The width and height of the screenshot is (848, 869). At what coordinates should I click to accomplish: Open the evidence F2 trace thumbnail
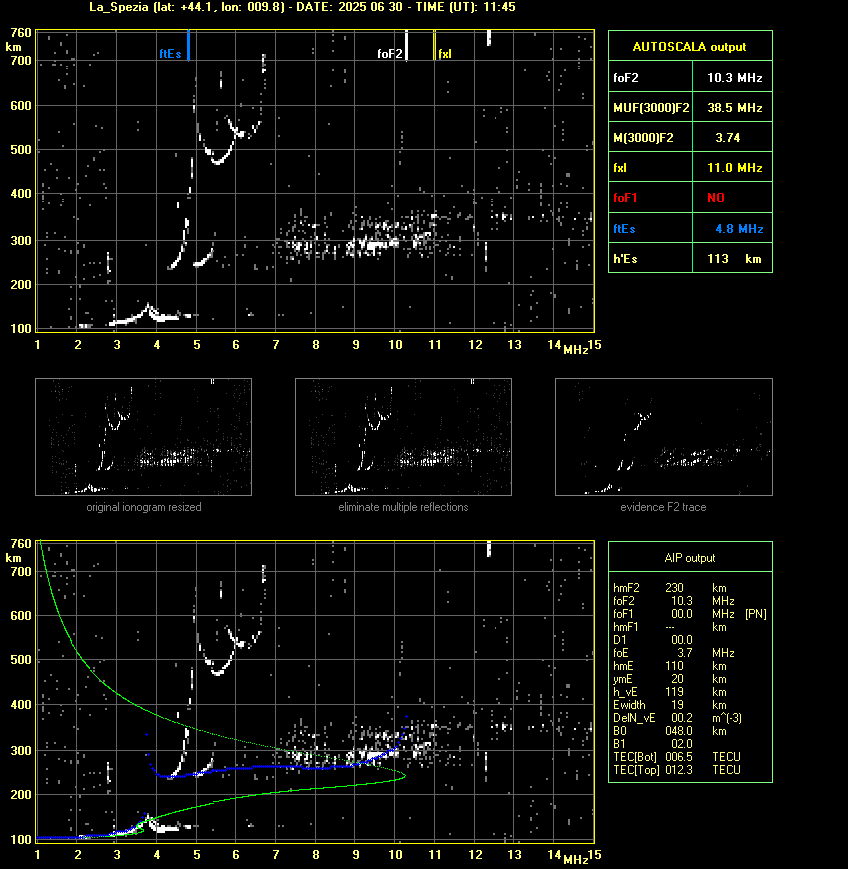[664, 437]
